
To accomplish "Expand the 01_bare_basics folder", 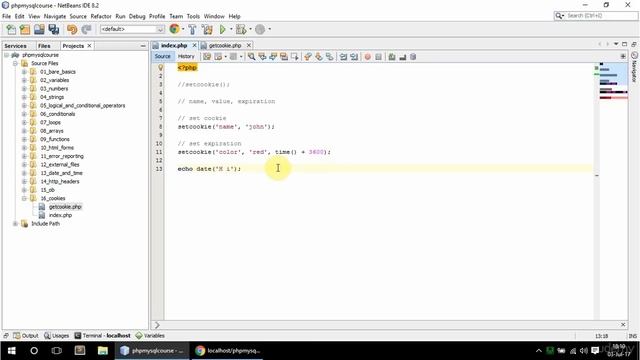I will click(x=24, y=72).
